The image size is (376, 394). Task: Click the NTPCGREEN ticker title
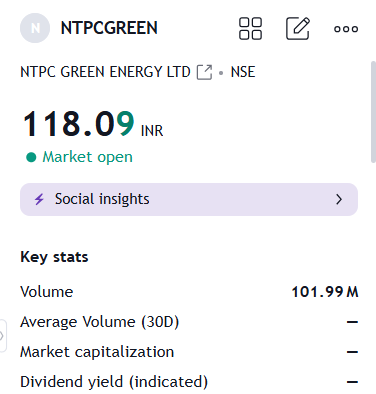pyautogui.click(x=109, y=28)
